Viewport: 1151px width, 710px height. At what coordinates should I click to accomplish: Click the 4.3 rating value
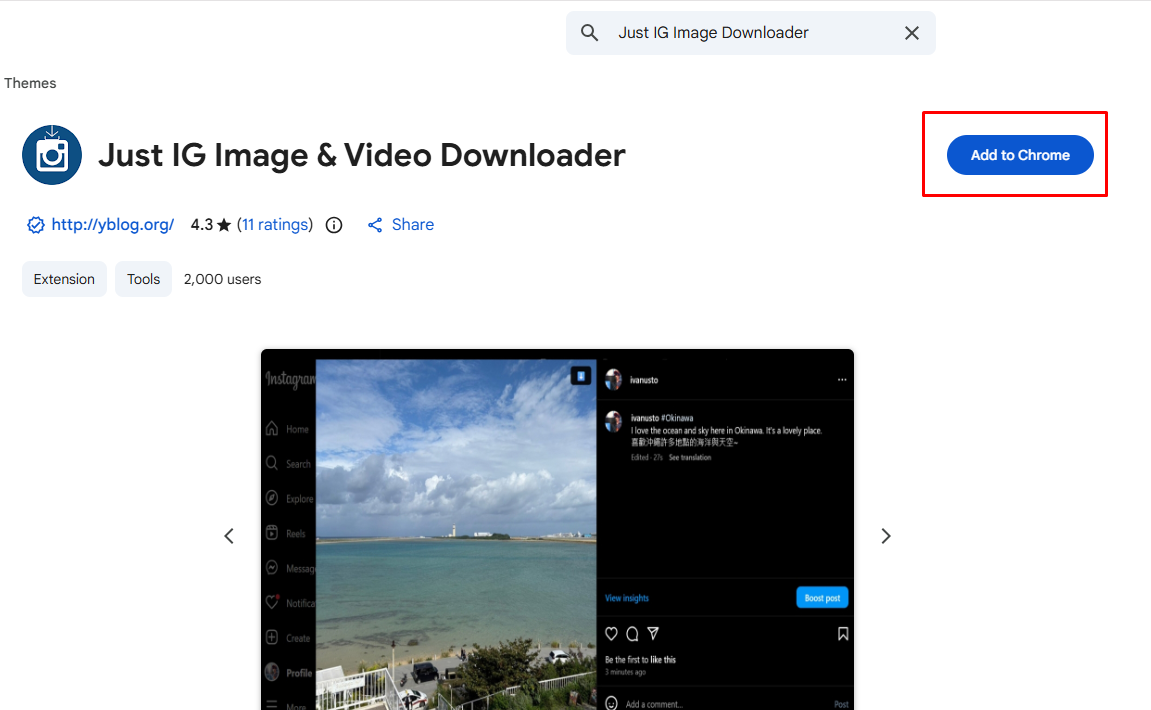[x=202, y=224]
